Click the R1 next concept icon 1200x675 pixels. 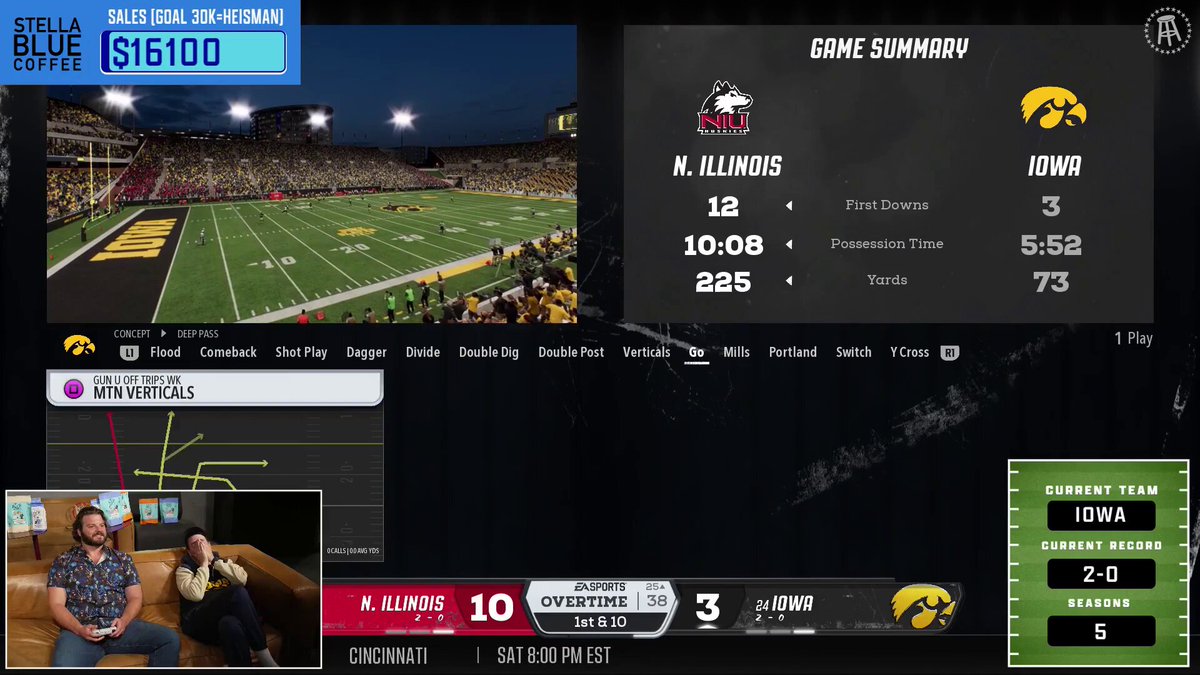point(950,352)
